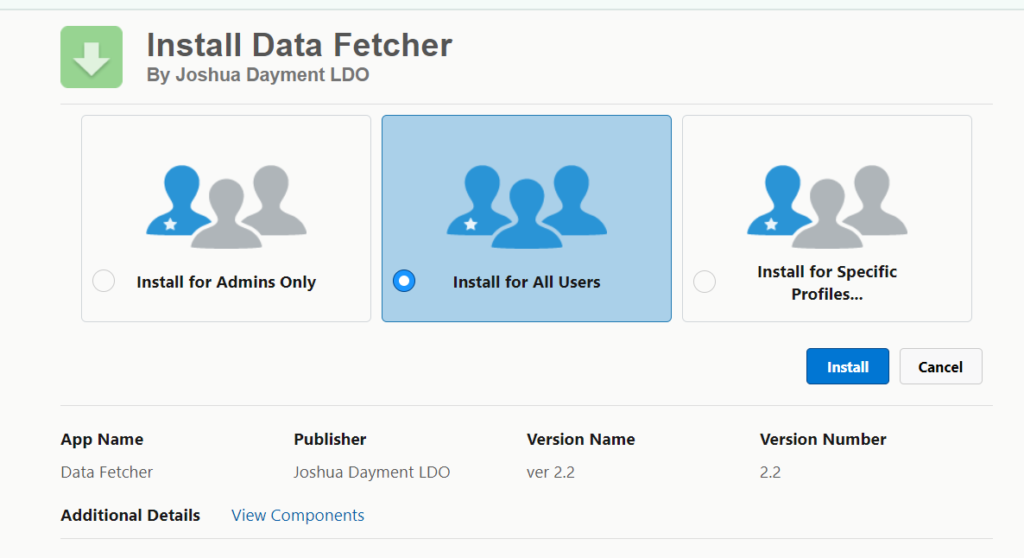Click the green download package icon
Screen dimensions: 1024x558
(x=91, y=57)
